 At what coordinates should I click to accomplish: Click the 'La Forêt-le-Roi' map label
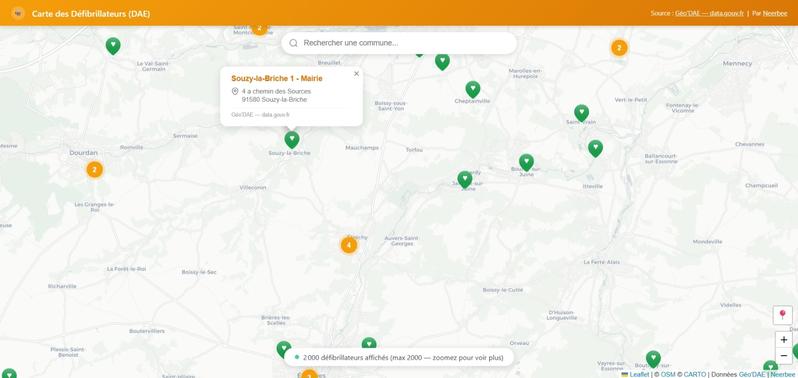pos(126,269)
